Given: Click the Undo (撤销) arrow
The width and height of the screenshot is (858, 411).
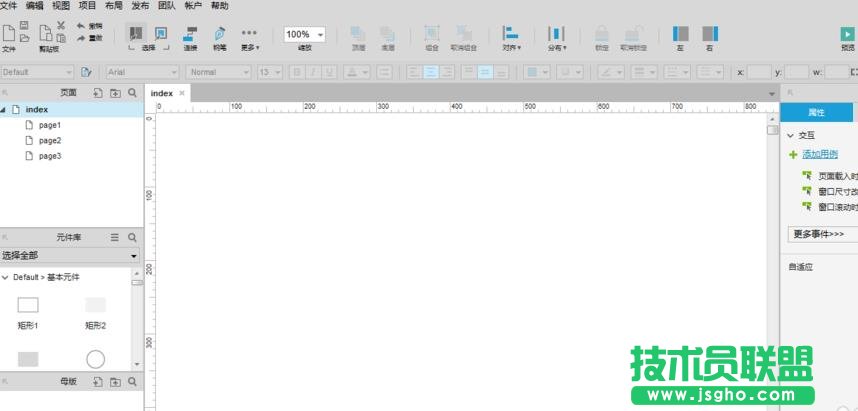Looking at the screenshot, I should 81,26.
